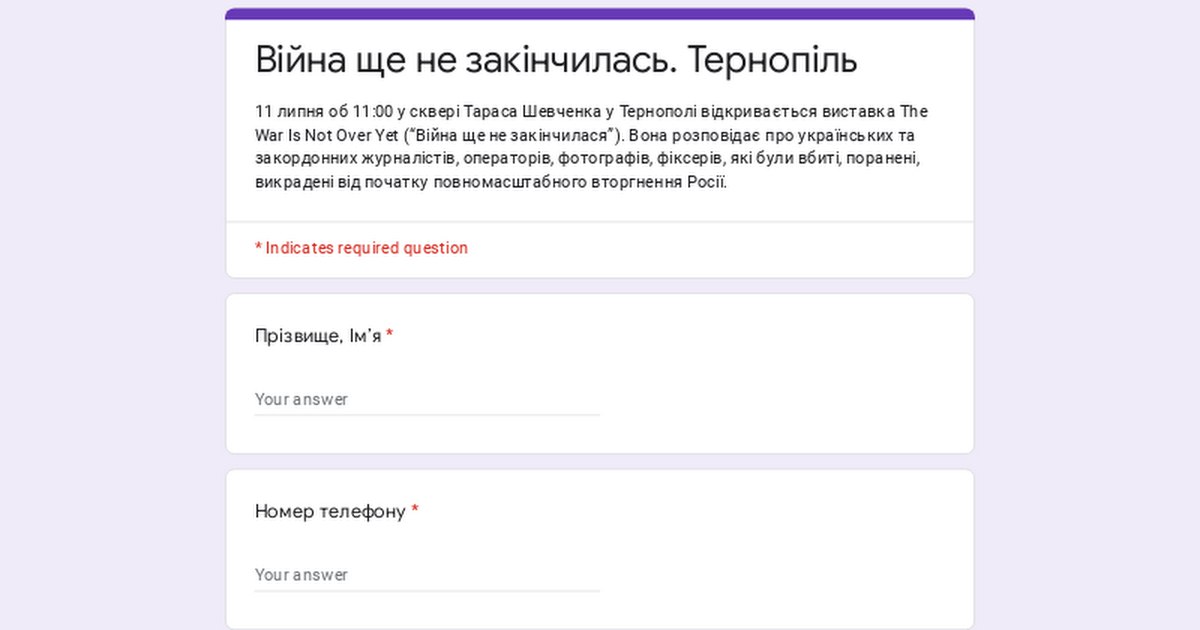The width and height of the screenshot is (1200, 630).
Task: Focus the Номер телефону answer field
Action: tap(427, 575)
